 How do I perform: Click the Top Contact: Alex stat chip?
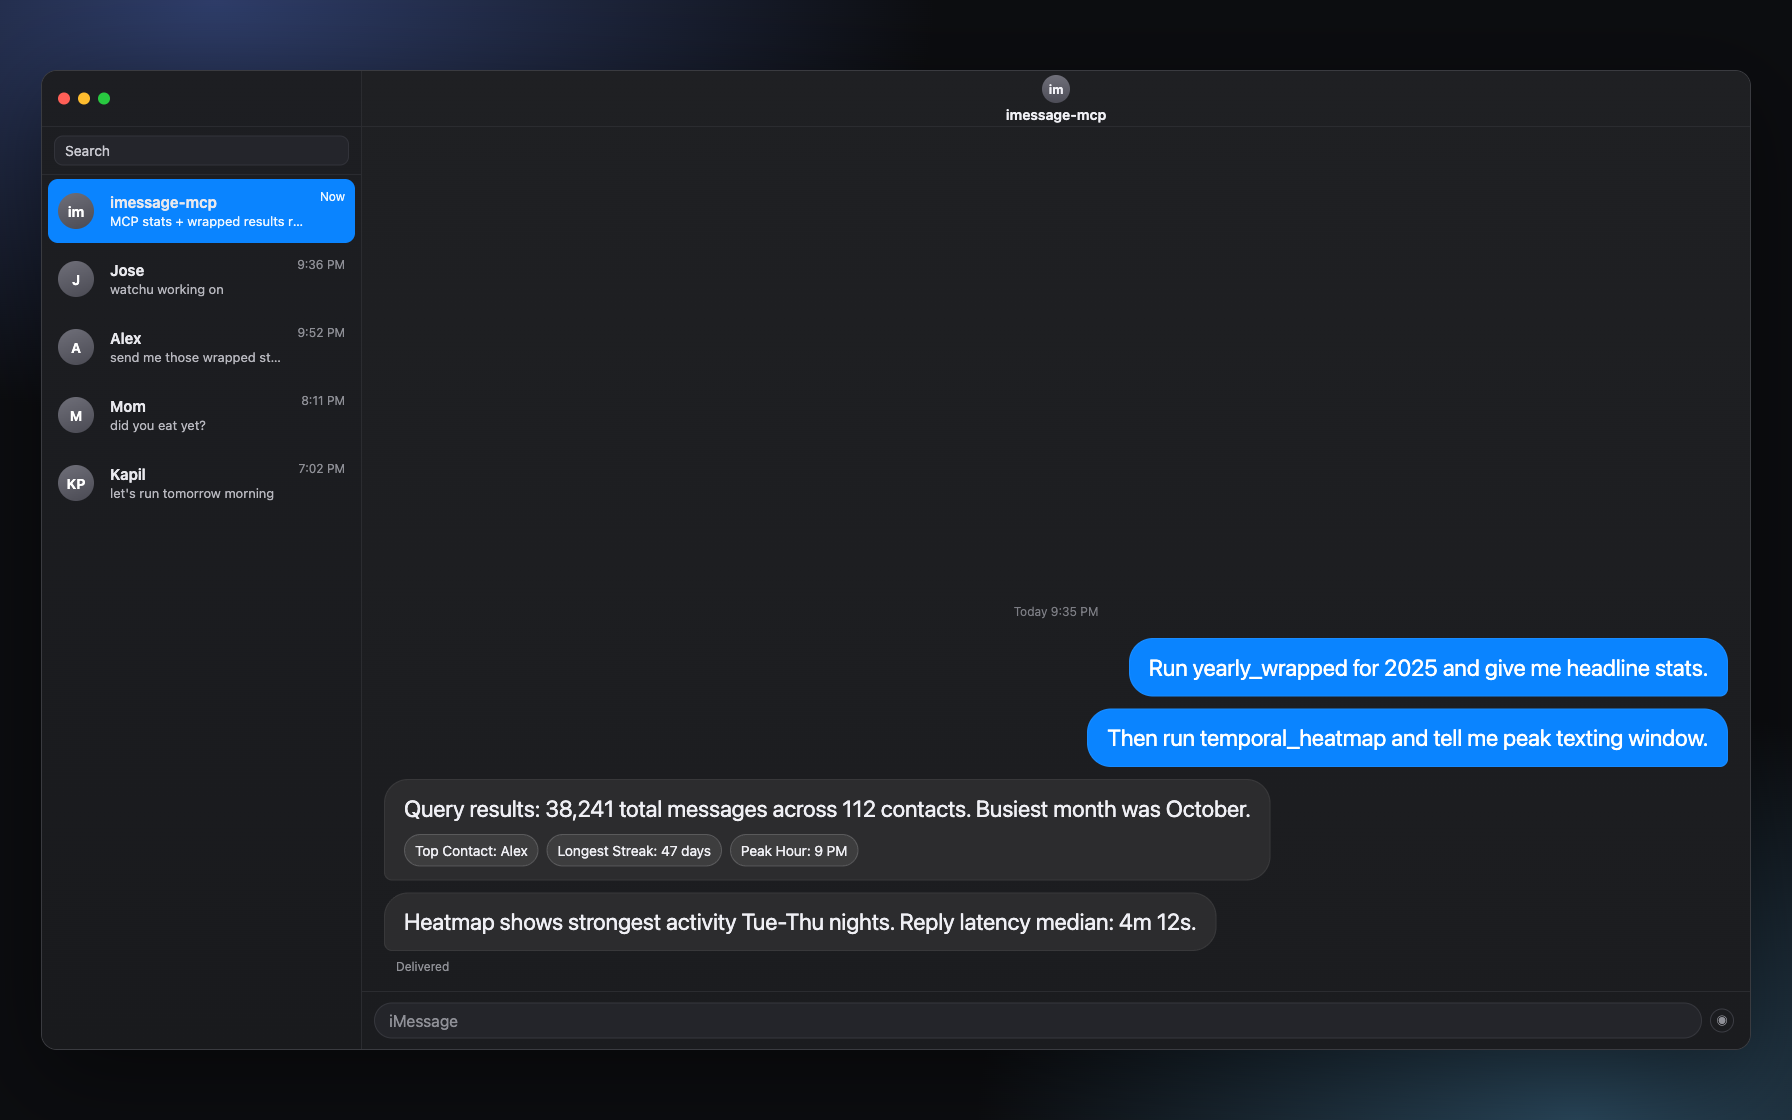[470, 850]
